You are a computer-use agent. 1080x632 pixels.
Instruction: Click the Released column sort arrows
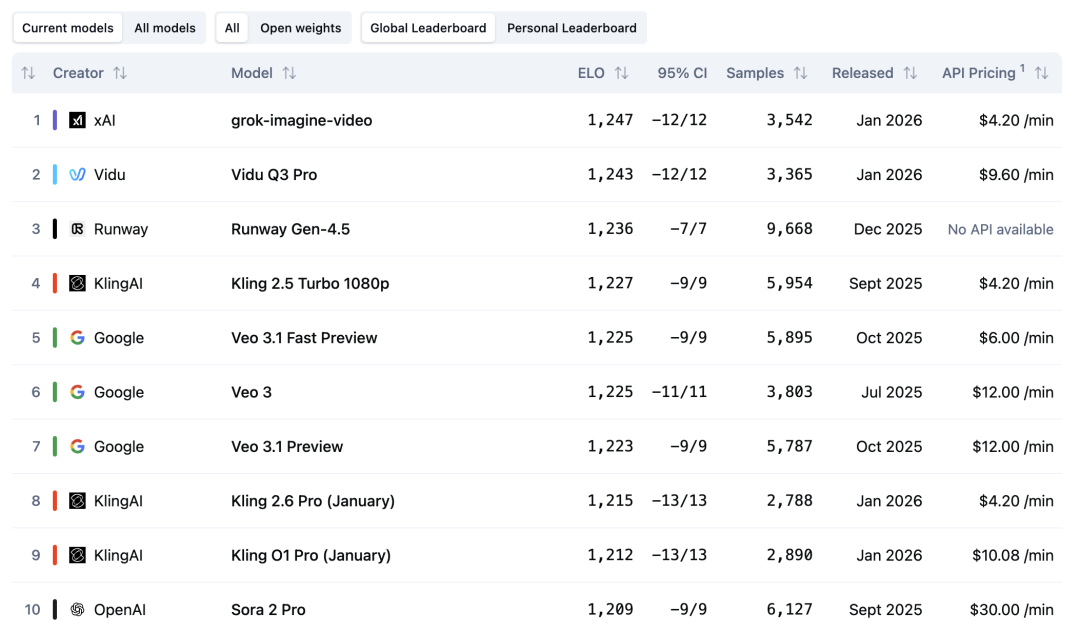(x=910, y=73)
